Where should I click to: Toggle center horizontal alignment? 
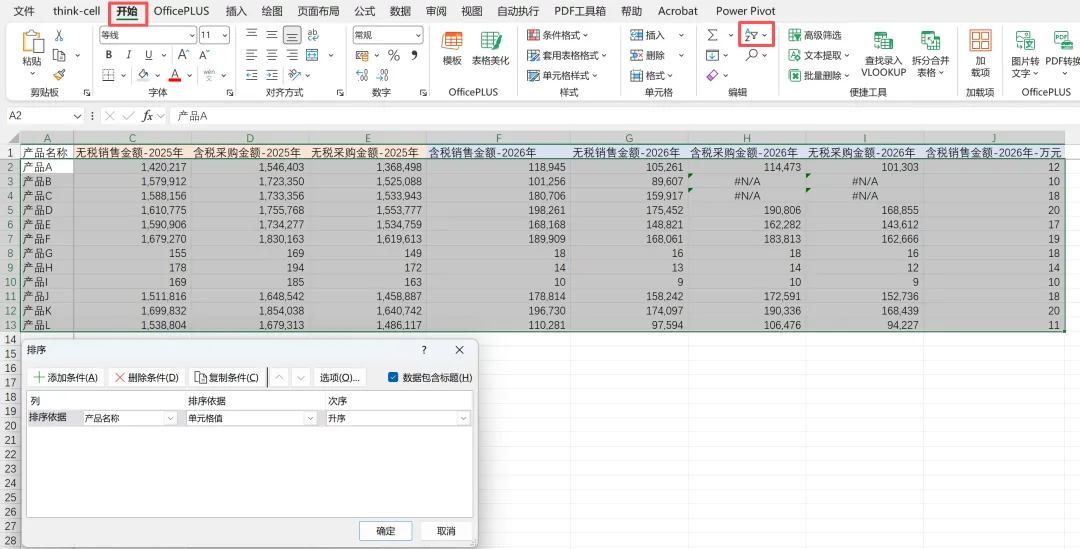click(272, 55)
